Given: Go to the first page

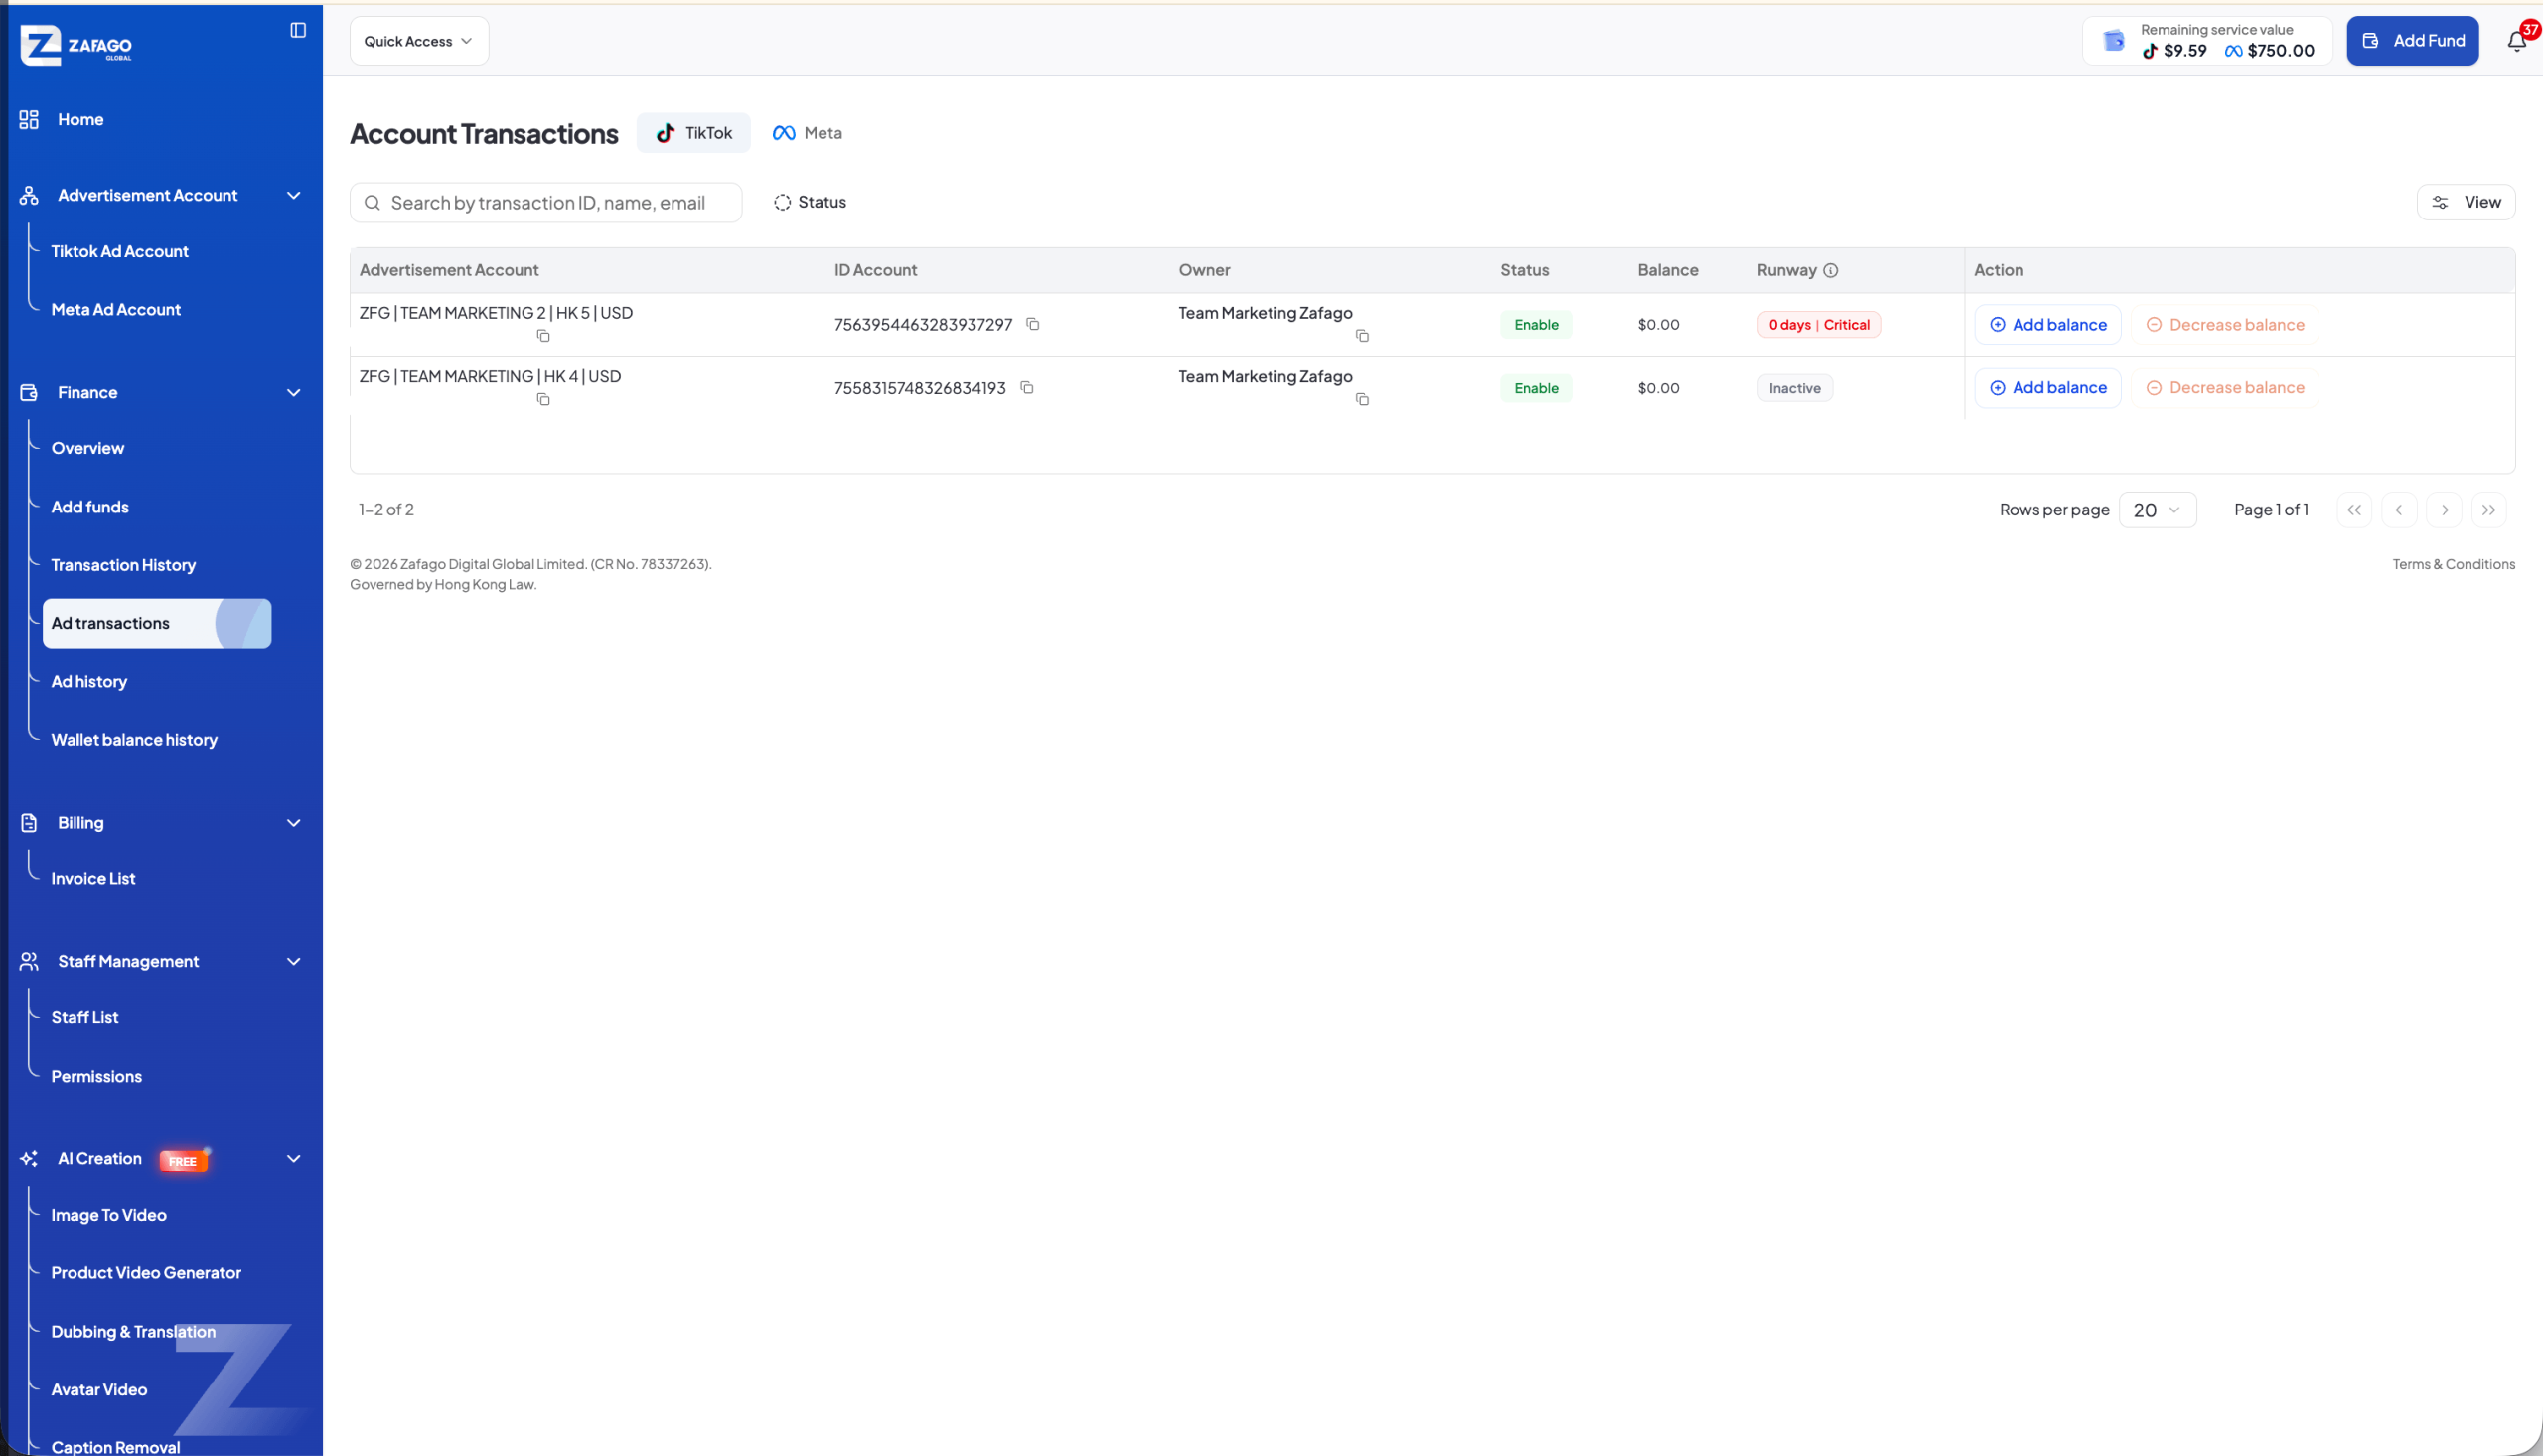Looking at the screenshot, I should [x=2354, y=510].
